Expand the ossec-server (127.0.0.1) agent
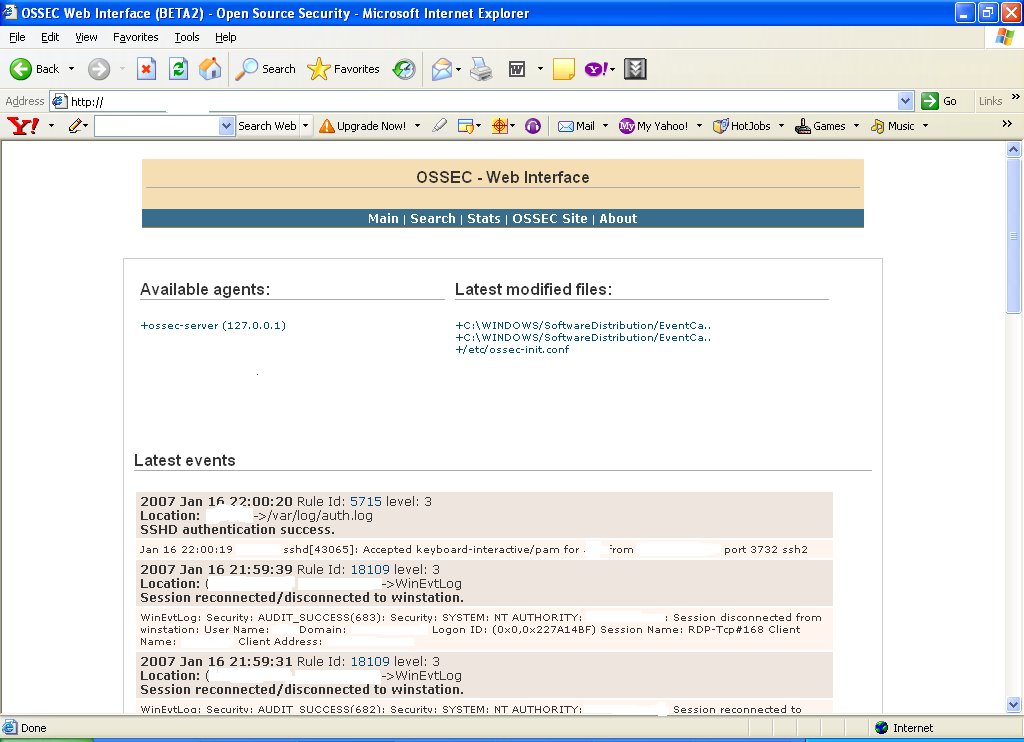 tap(214, 325)
